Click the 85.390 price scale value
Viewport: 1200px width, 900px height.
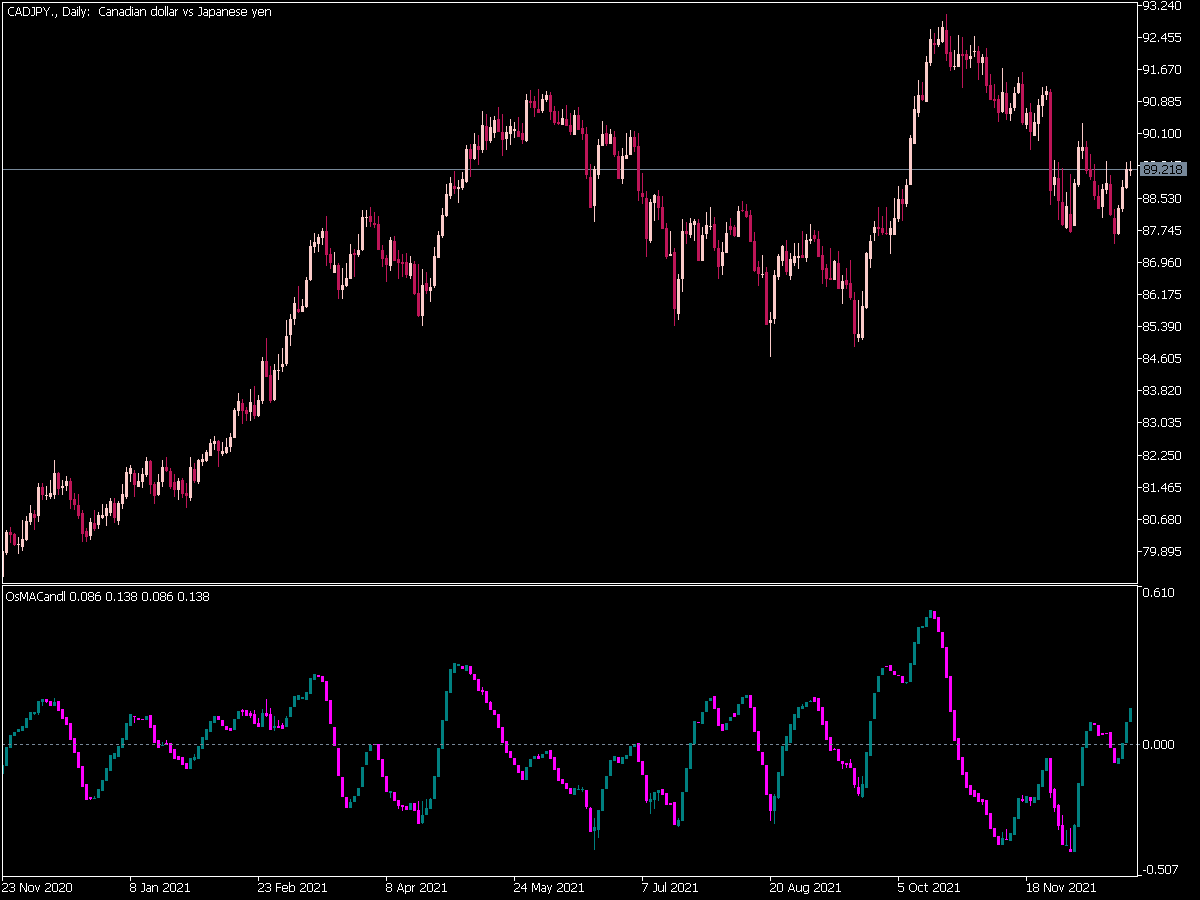click(1161, 327)
